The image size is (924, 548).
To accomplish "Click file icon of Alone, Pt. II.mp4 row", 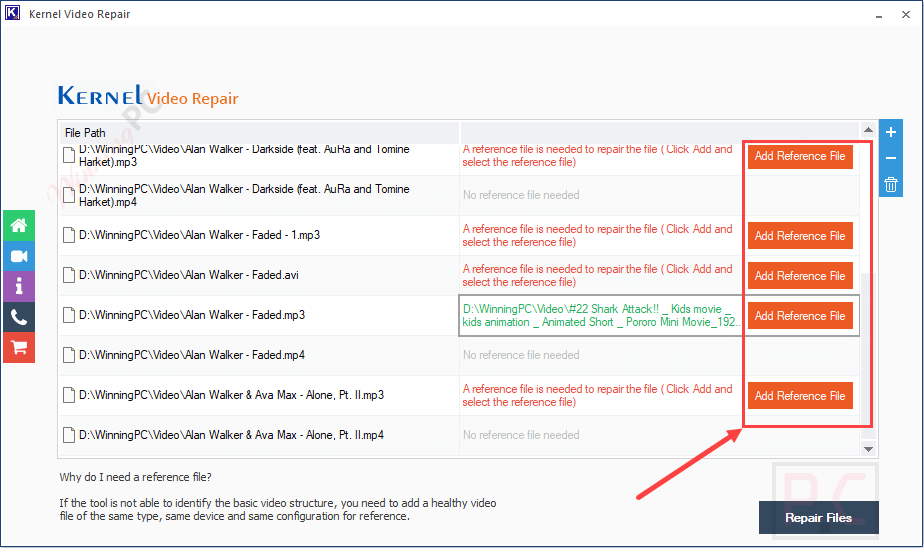I will coord(69,435).
